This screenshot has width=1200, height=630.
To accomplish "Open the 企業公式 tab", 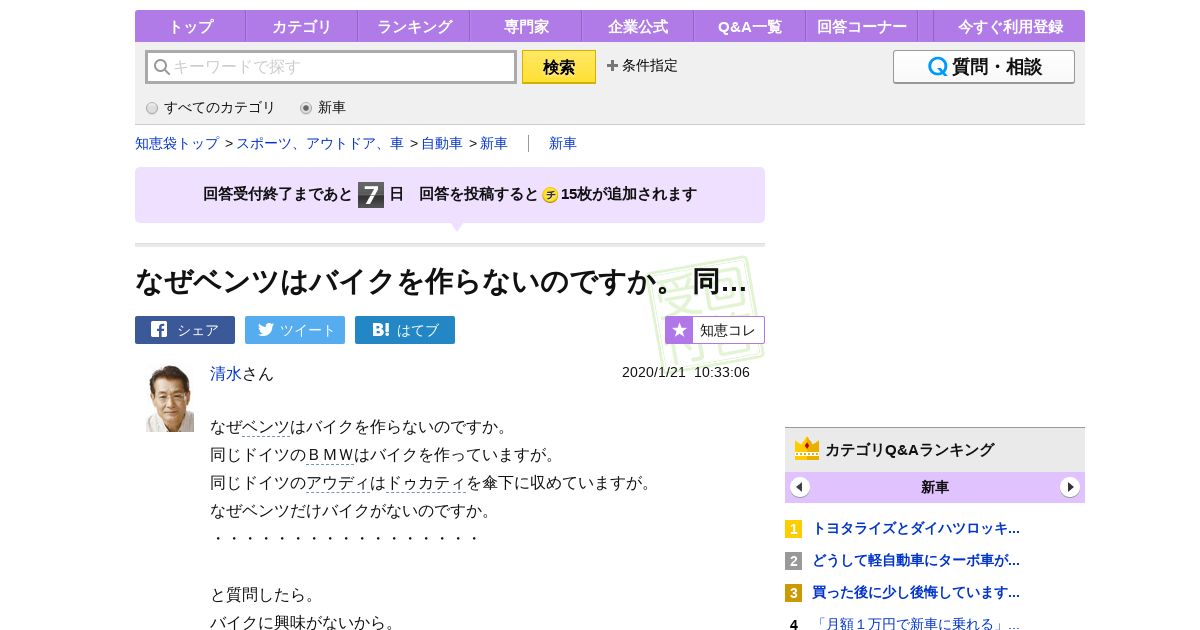I will click(637, 26).
